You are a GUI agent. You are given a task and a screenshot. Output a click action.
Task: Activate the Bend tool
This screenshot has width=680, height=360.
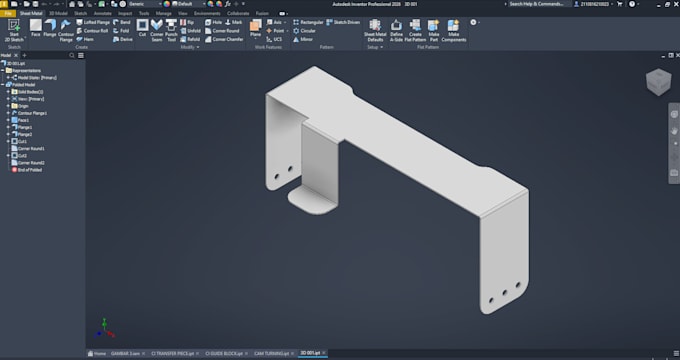pos(121,22)
